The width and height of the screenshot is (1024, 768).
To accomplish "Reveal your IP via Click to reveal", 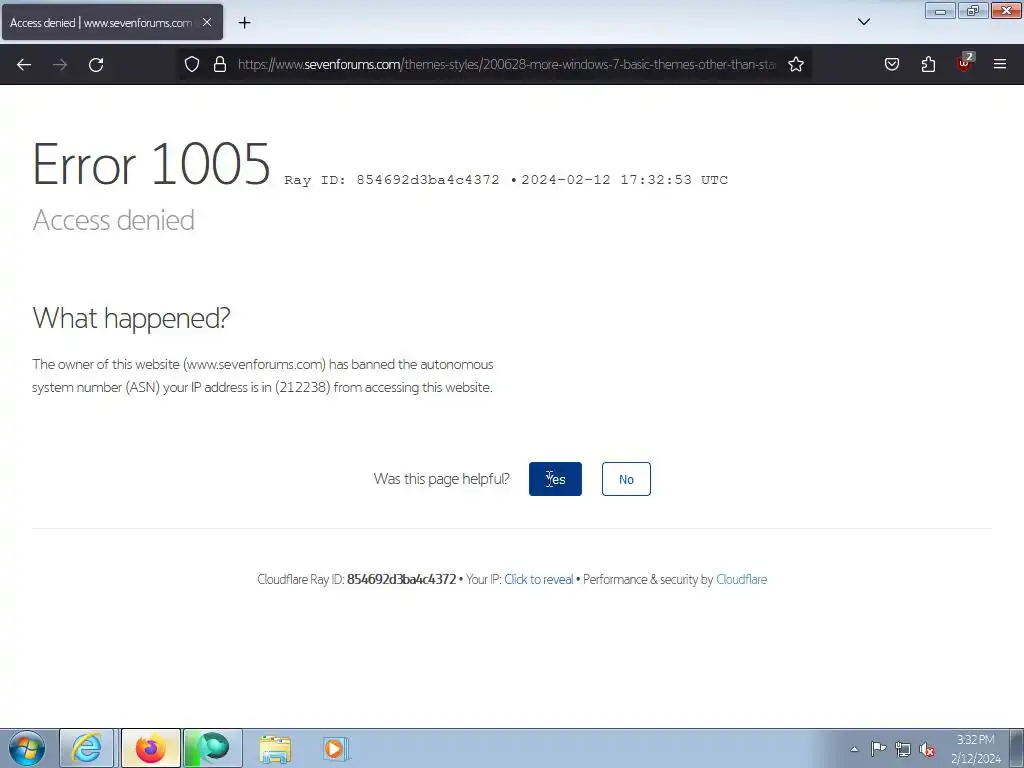I will coord(539,579).
